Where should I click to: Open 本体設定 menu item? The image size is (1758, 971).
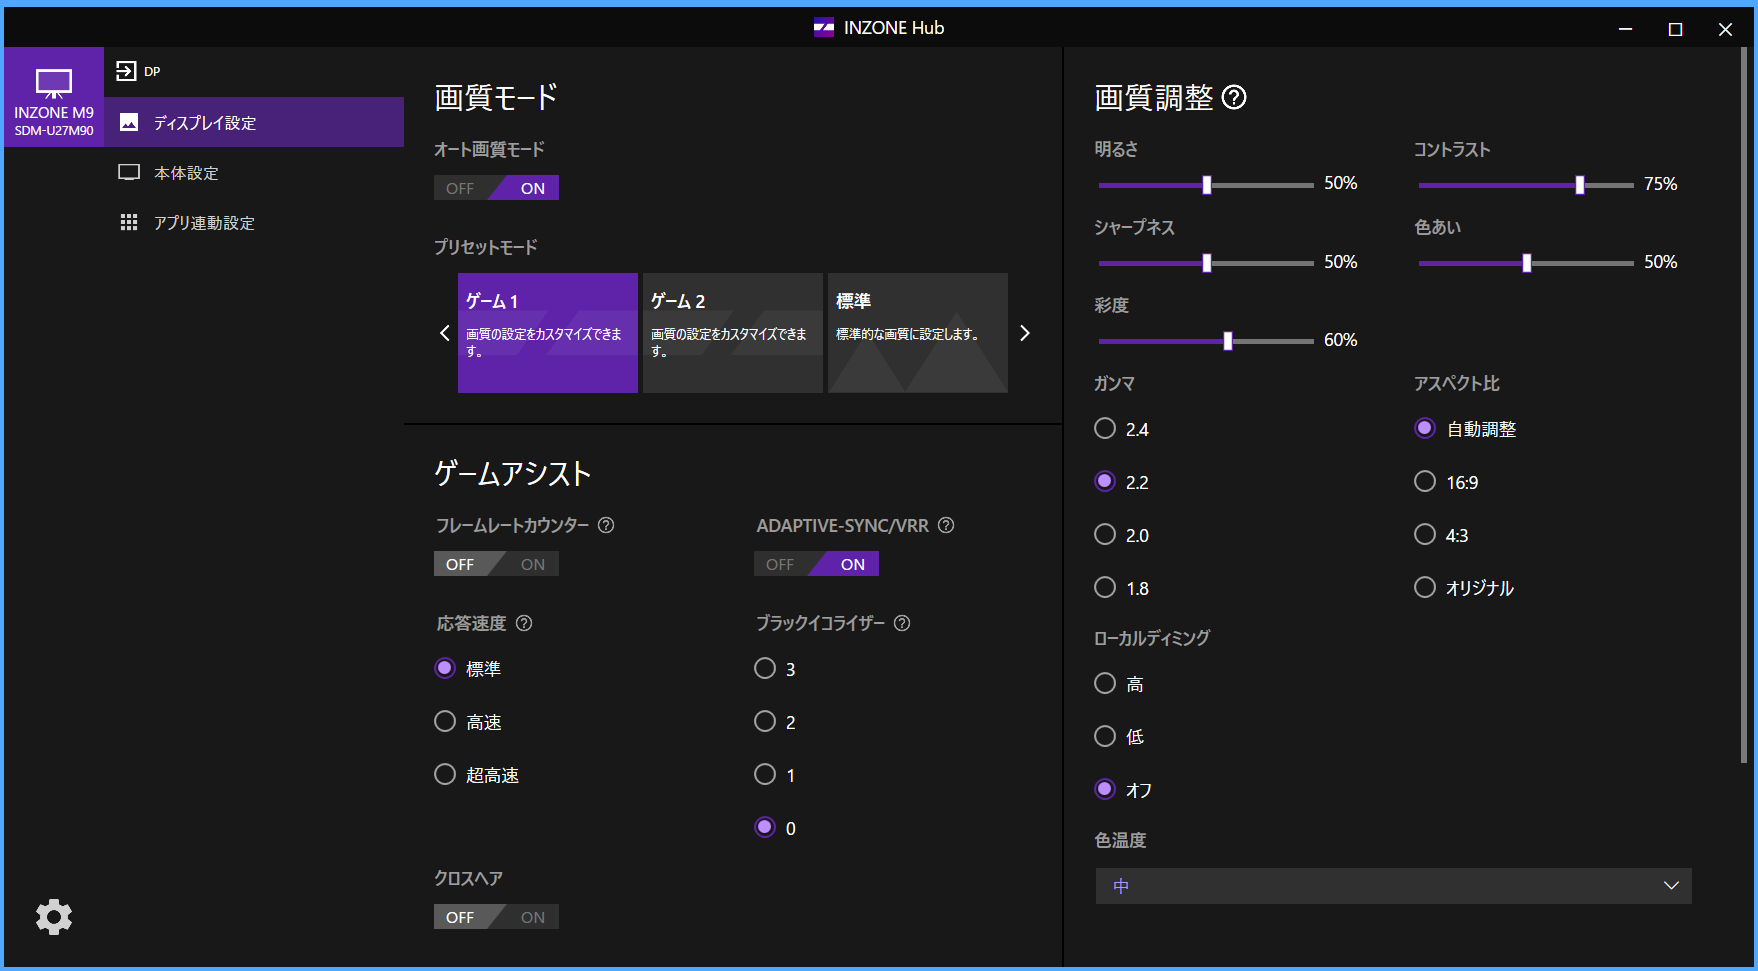pyautogui.click(x=254, y=172)
